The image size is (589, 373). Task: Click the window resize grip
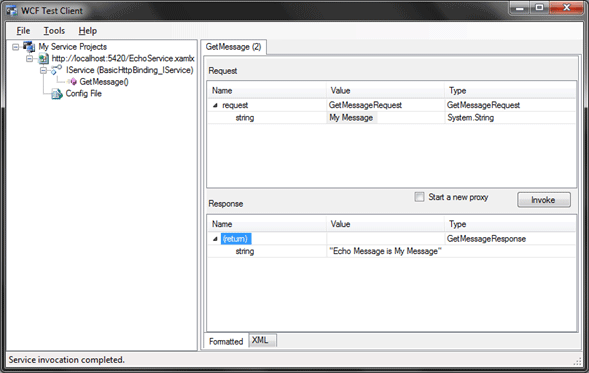(x=578, y=362)
